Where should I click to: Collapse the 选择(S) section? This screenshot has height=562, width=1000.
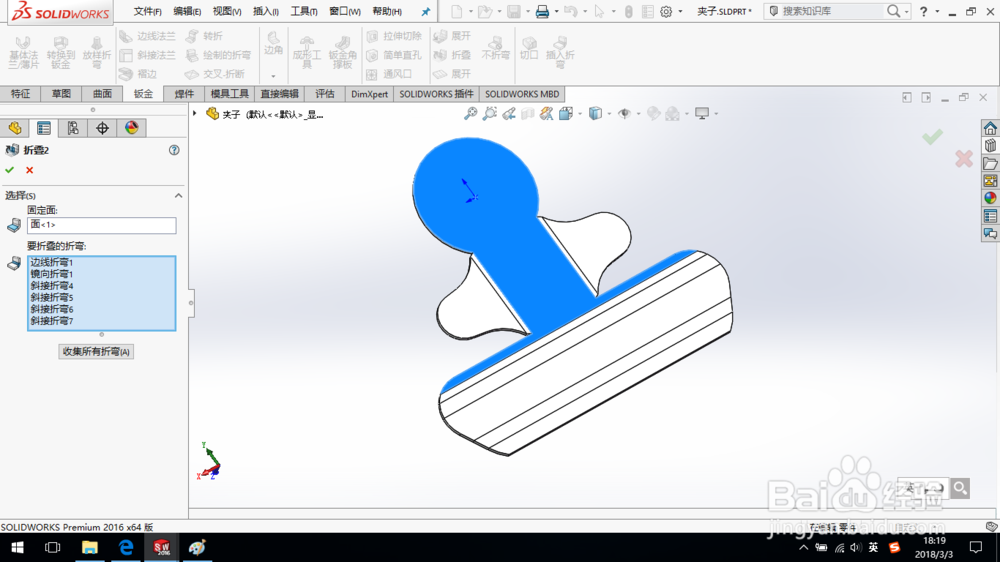click(179, 196)
